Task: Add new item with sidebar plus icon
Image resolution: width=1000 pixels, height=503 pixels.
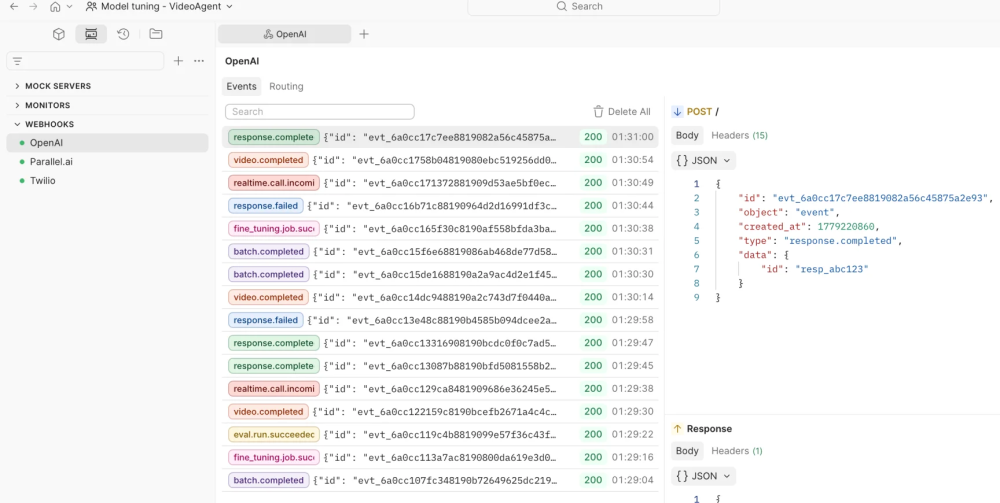Action: (179, 61)
